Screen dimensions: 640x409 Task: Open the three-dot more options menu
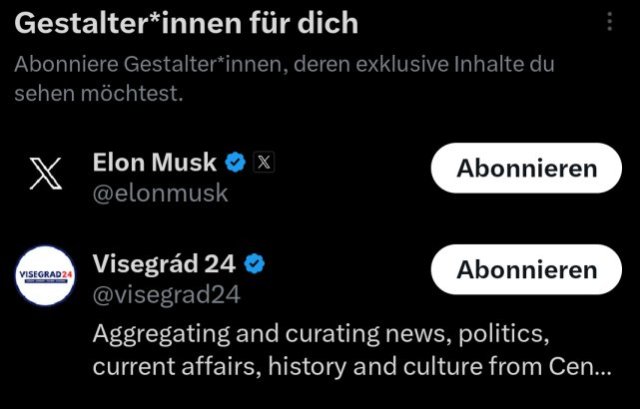pyautogui.click(x=609, y=22)
